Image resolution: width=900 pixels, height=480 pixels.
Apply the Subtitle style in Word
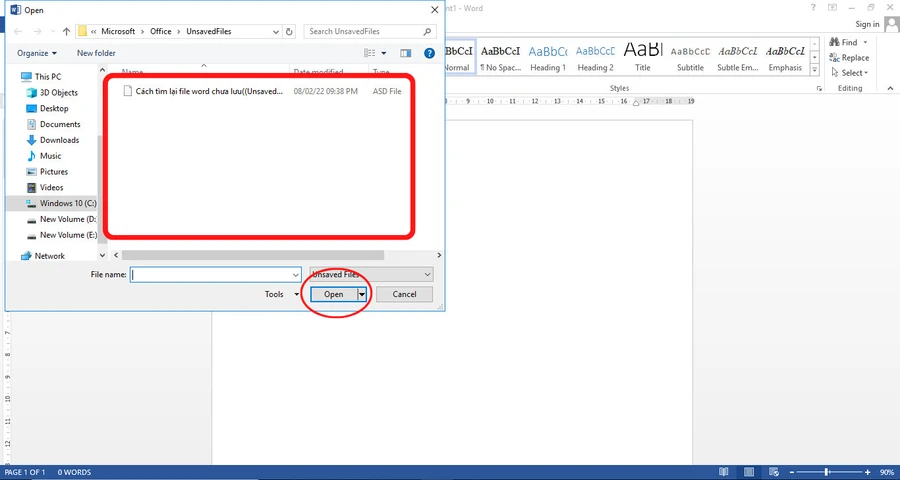(690, 58)
